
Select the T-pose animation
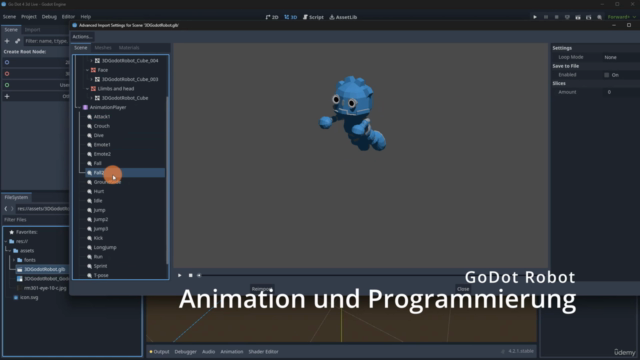(x=101, y=276)
